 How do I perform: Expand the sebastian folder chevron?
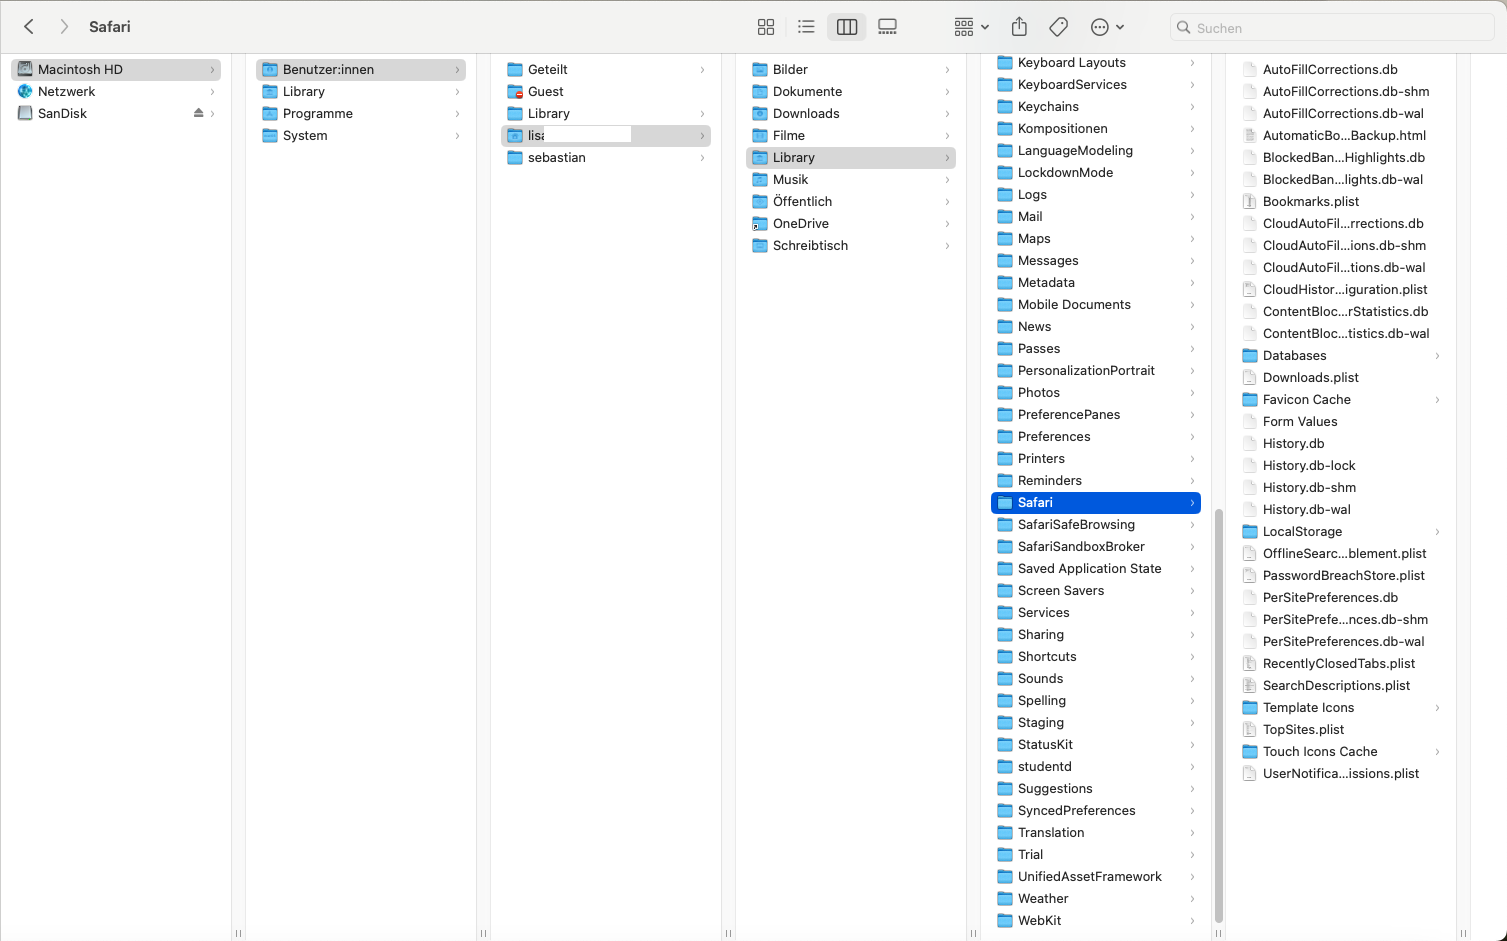pos(702,157)
